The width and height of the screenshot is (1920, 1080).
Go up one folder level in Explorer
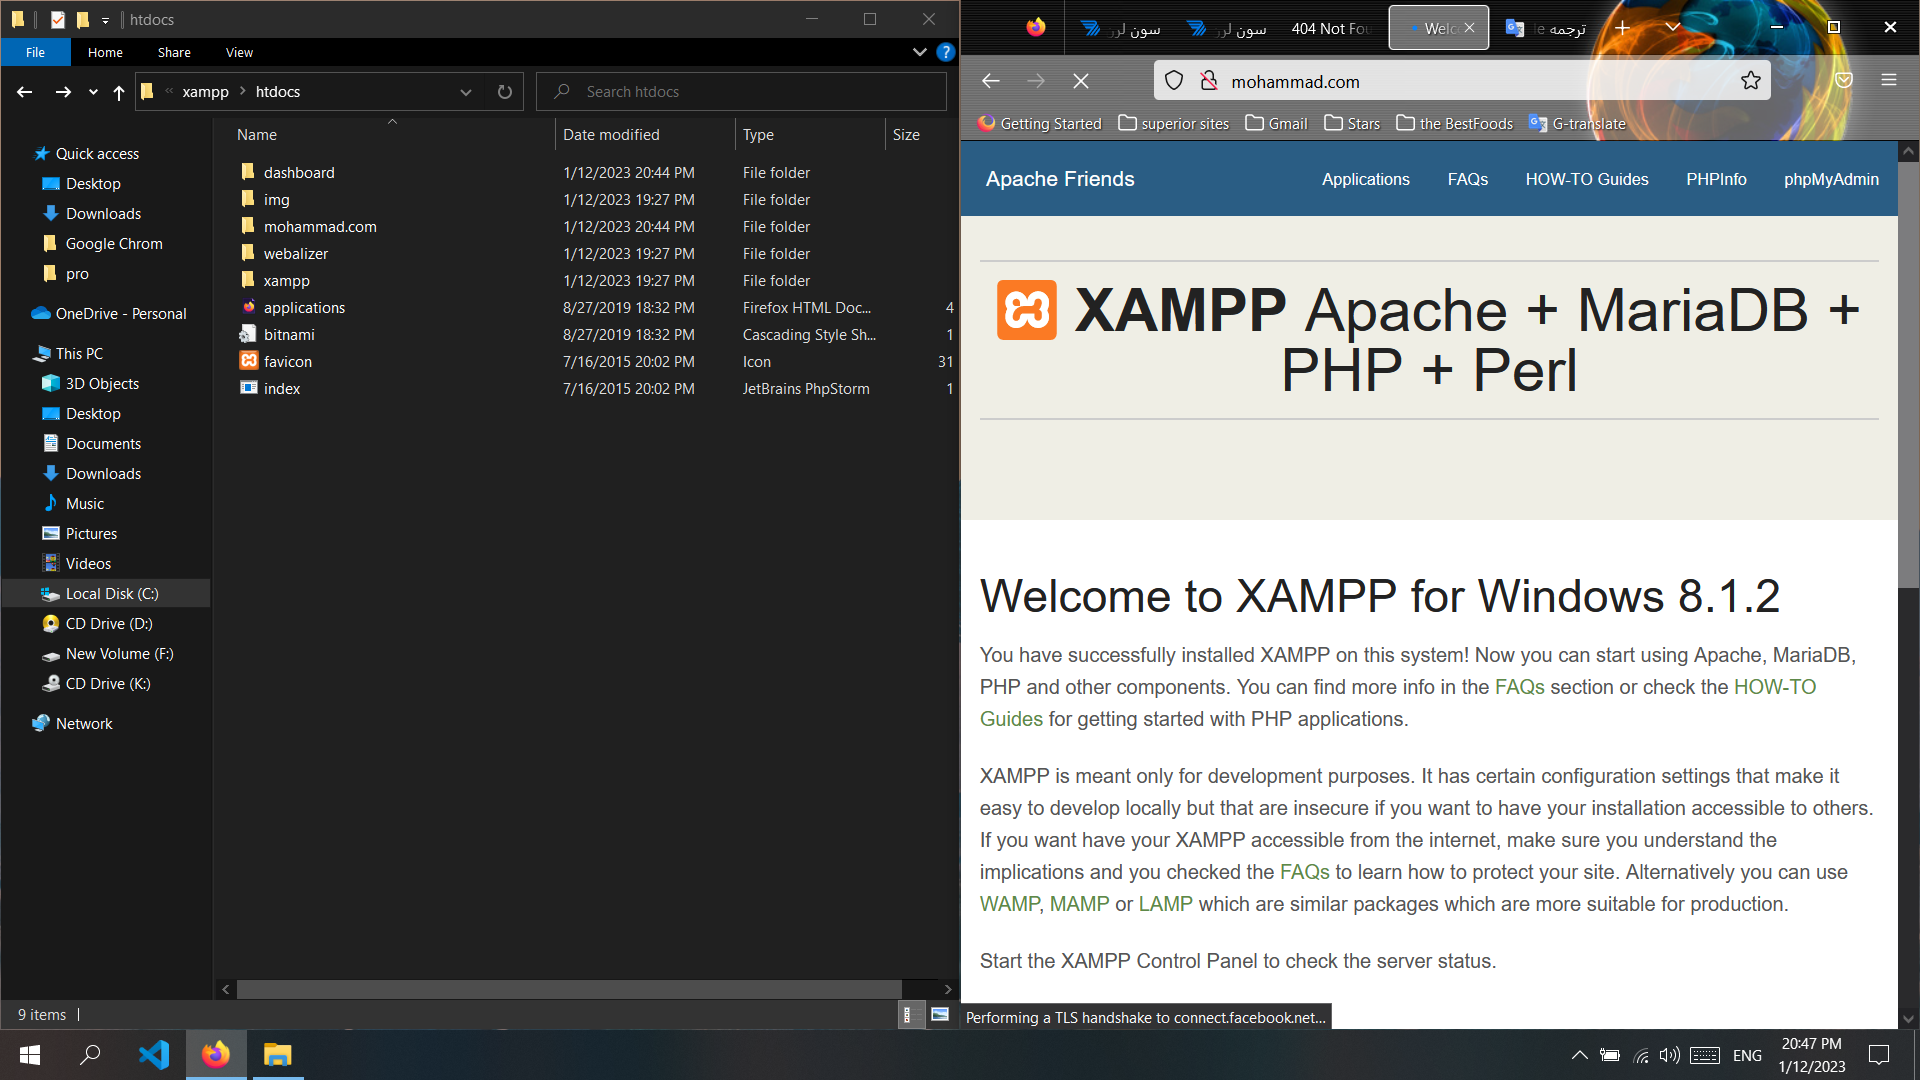[x=119, y=92]
